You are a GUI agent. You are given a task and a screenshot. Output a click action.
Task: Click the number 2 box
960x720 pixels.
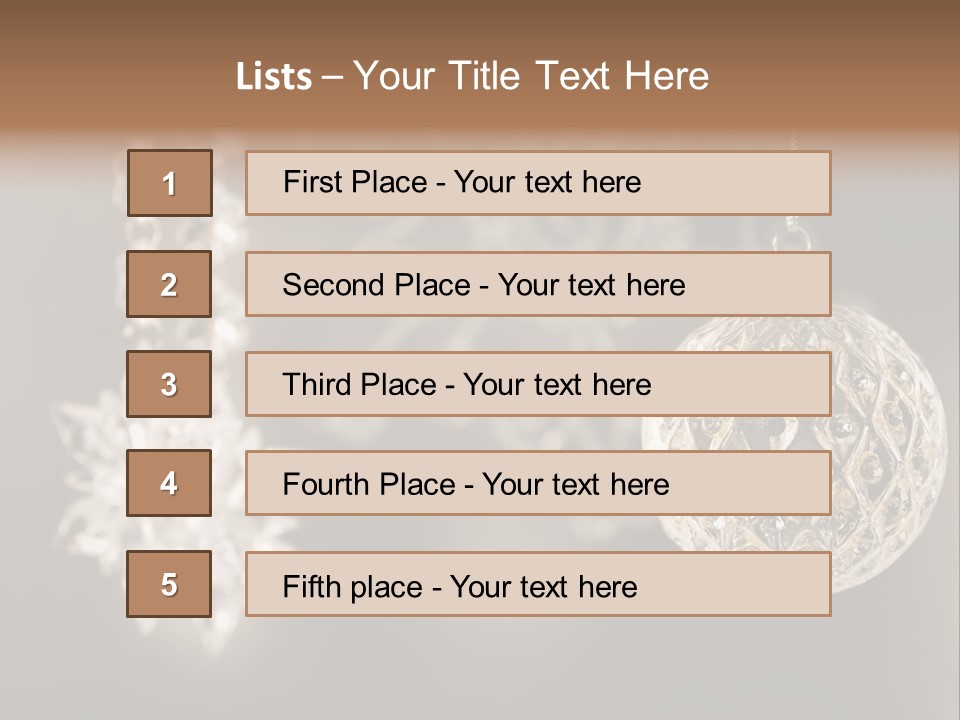pyautogui.click(x=169, y=284)
